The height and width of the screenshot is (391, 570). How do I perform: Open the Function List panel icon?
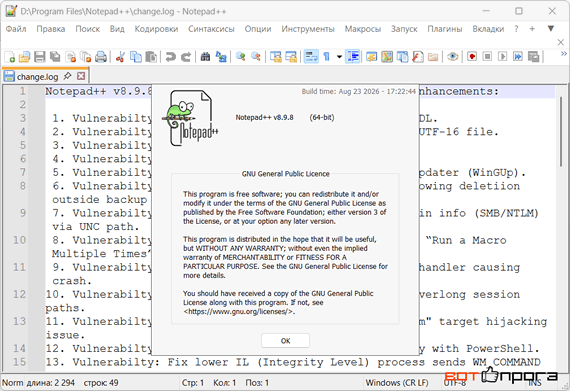(418, 57)
